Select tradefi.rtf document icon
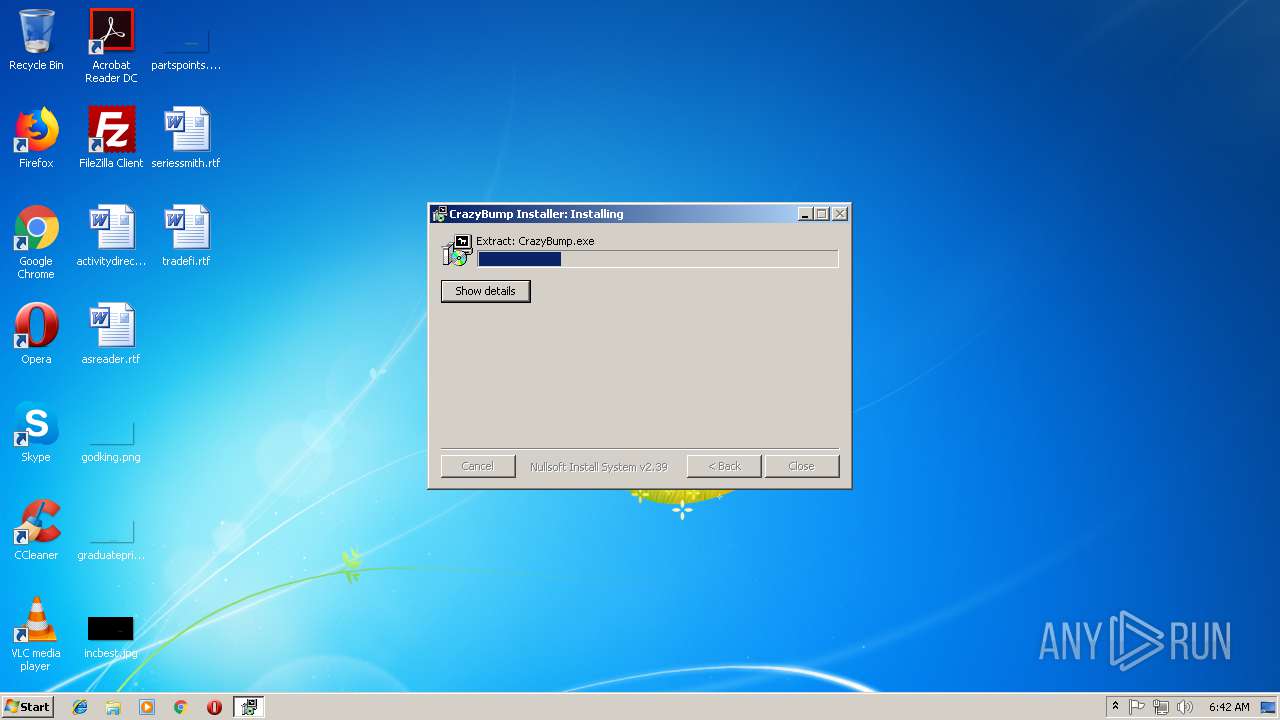Image resolution: width=1280 pixels, height=720 pixels. point(186,236)
